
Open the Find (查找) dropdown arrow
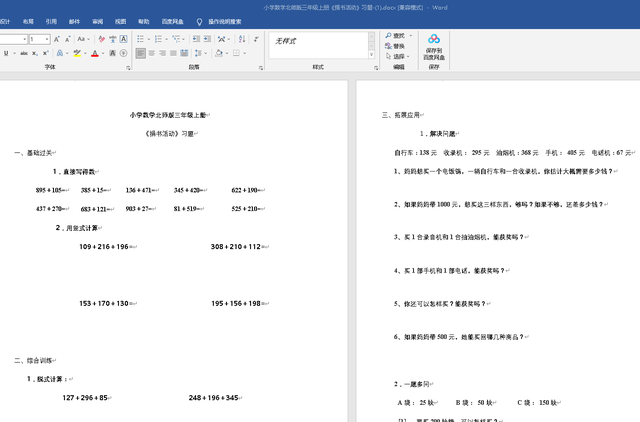[411, 35]
